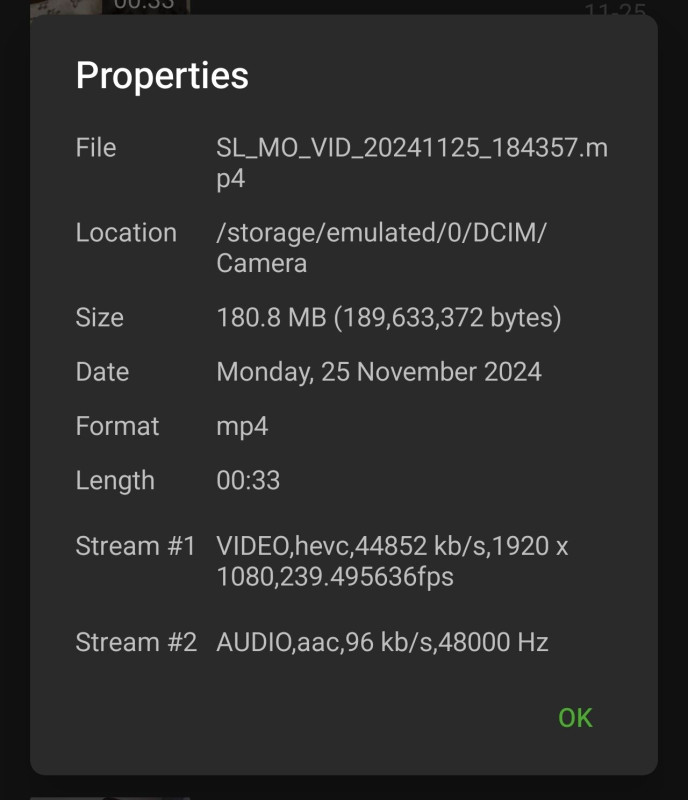Select the mp4 format value
This screenshot has width=688, height=800.
(242, 427)
